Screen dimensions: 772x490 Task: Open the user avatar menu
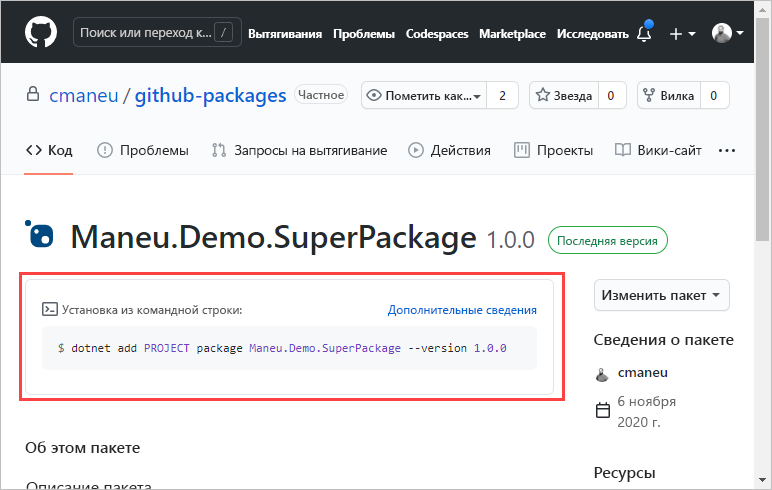coord(727,33)
